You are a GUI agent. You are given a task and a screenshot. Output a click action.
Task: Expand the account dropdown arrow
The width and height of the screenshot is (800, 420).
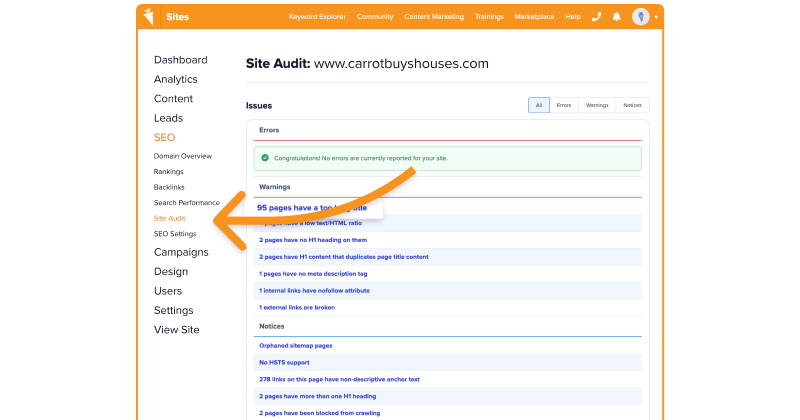(x=656, y=17)
